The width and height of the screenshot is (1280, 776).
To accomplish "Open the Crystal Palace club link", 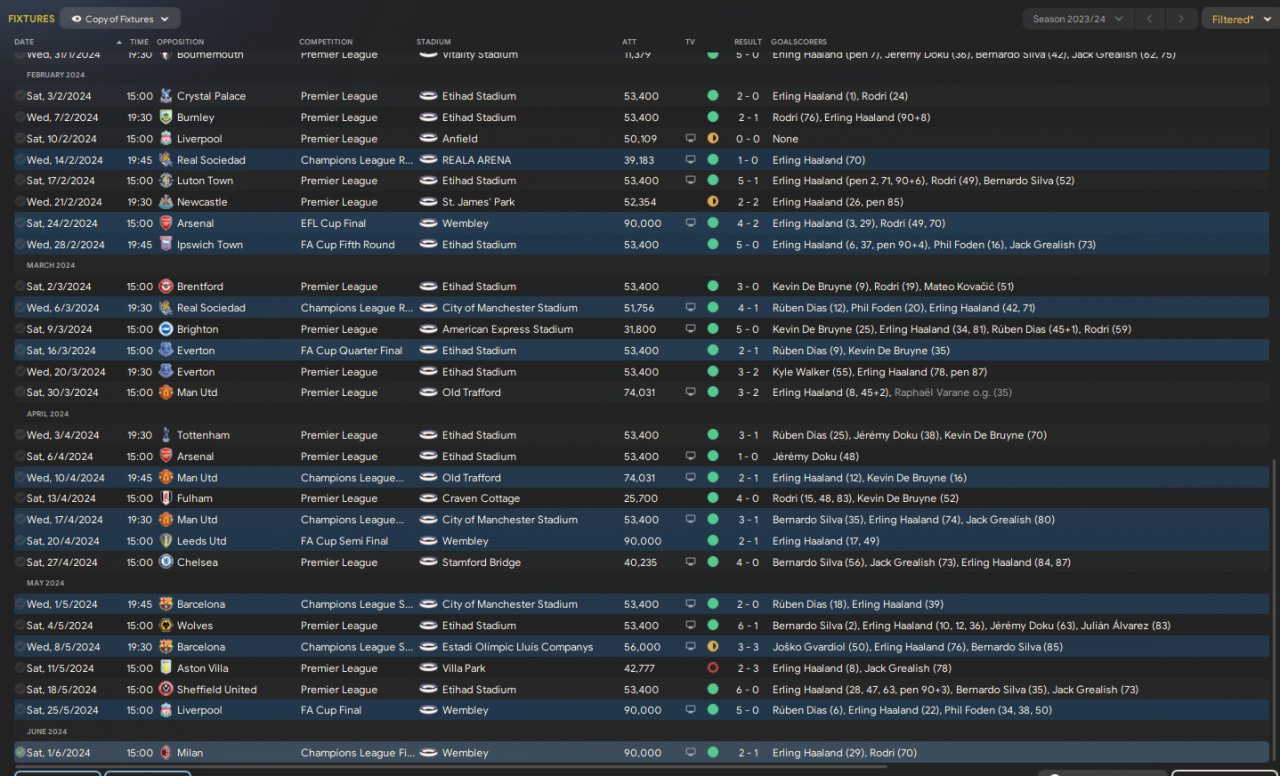I will 211,96.
